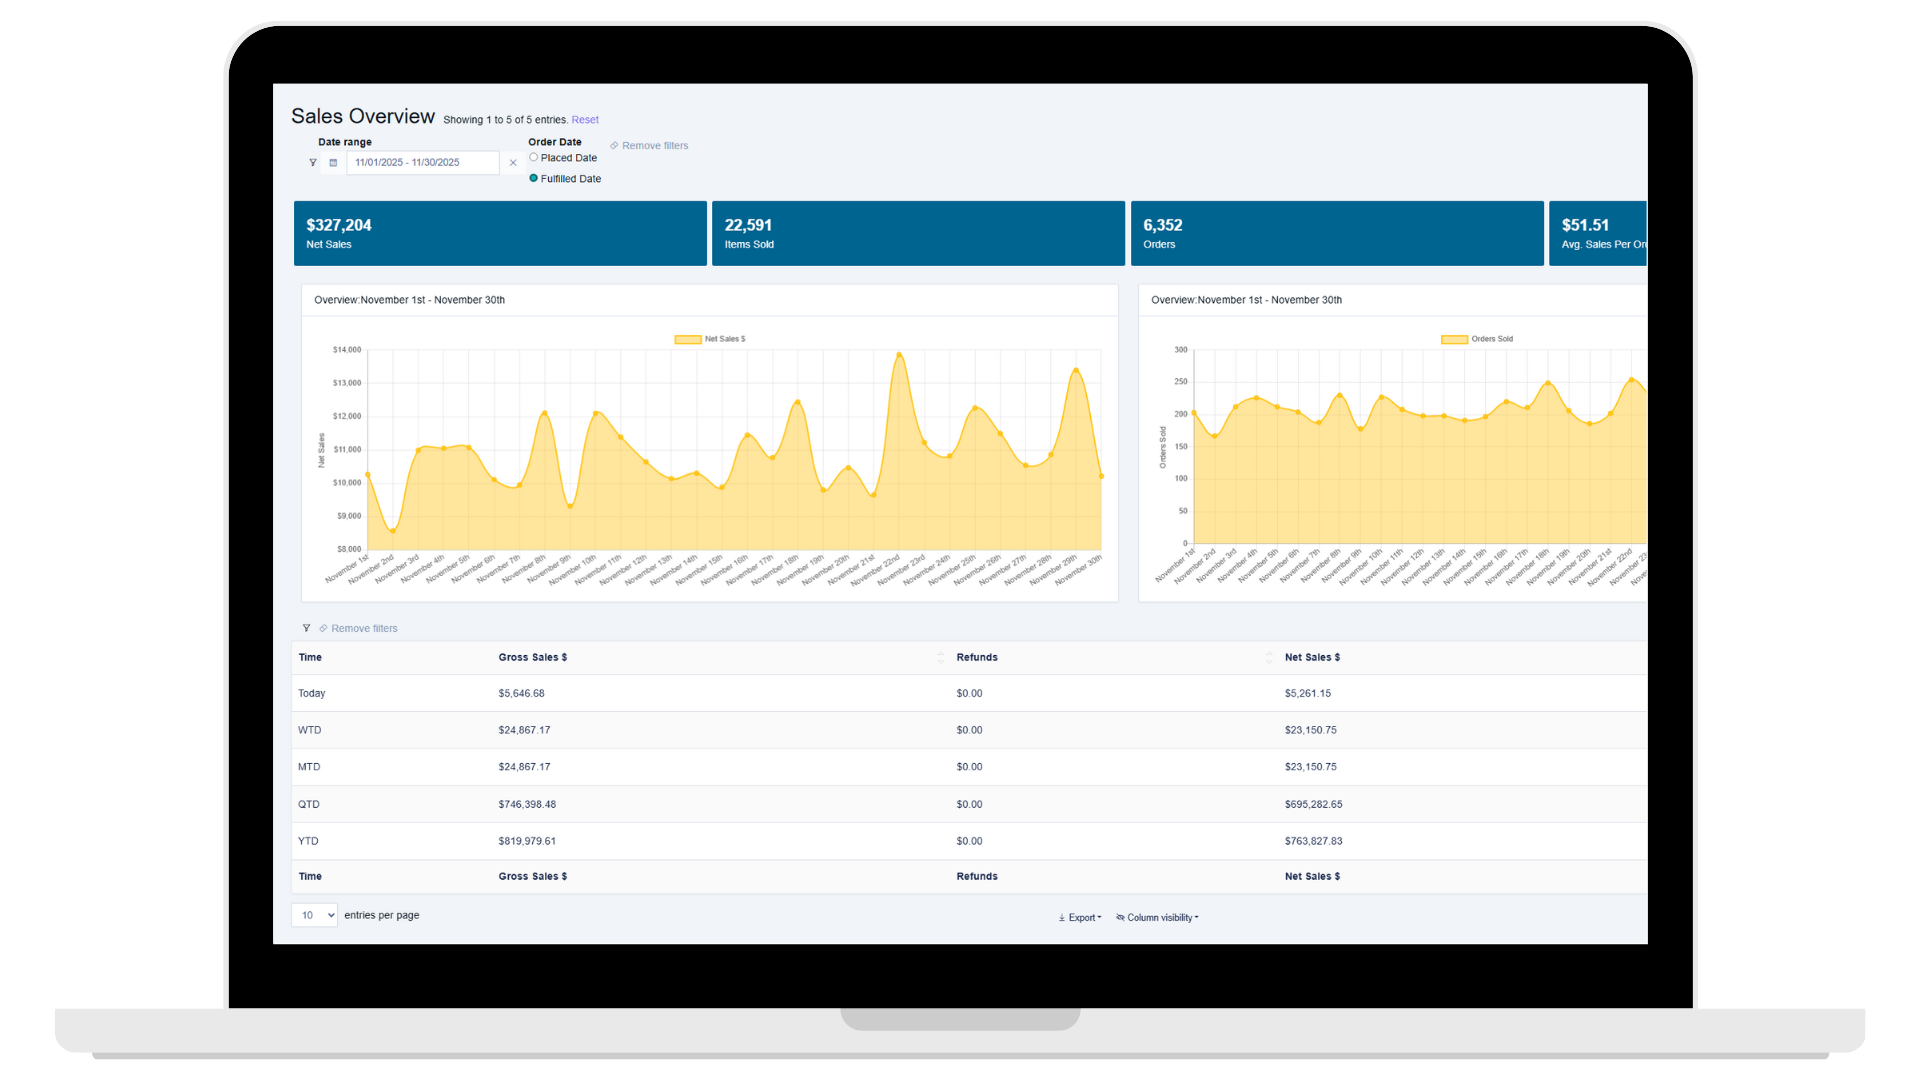Click sort arrows in Refunds column header
This screenshot has width=1920, height=1080.
[x=1269, y=657]
